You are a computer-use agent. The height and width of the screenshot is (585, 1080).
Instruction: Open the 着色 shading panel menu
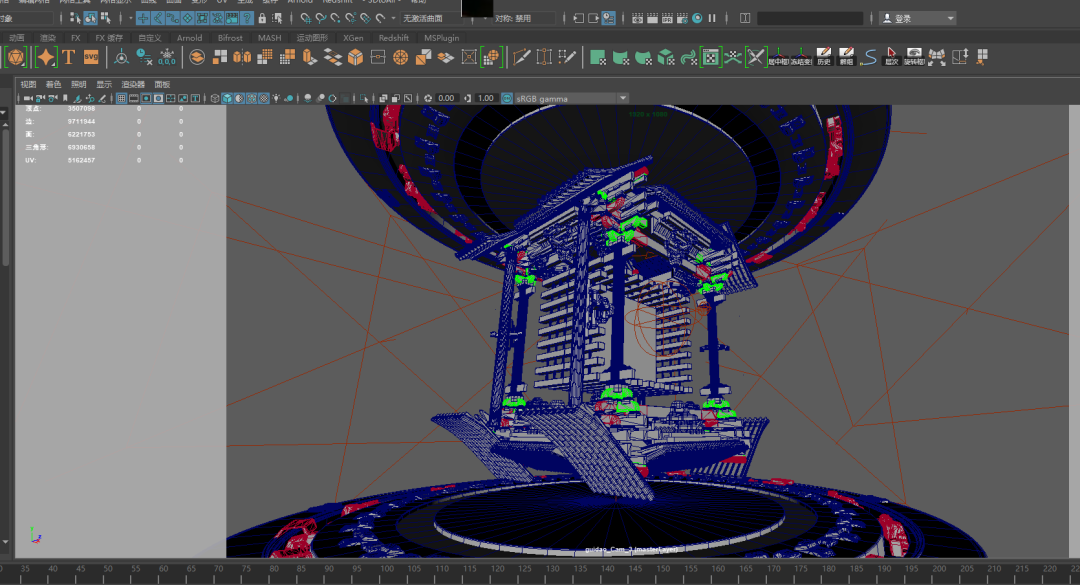pos(53,84)
